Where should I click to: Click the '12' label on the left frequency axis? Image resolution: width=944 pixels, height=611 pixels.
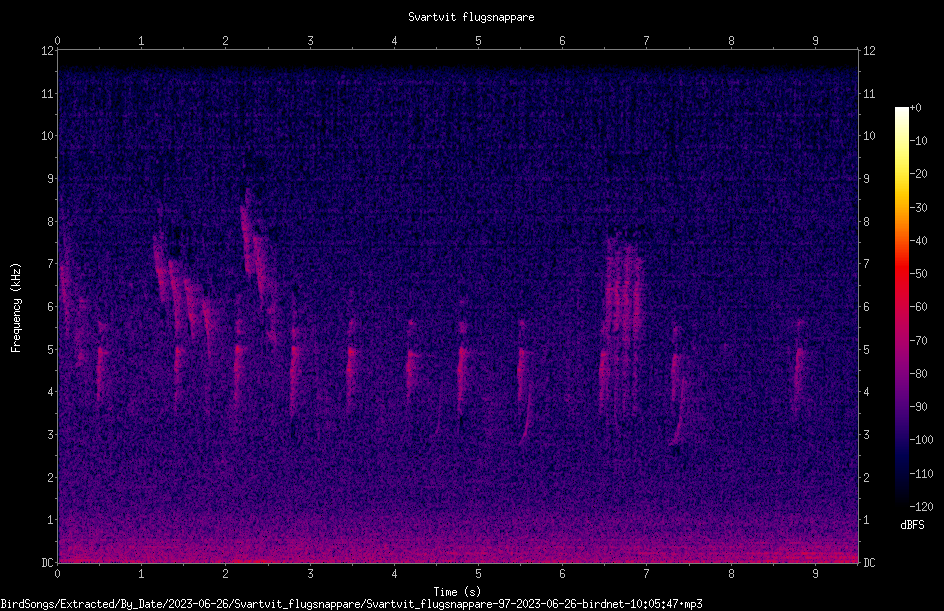tap(47, 51)
